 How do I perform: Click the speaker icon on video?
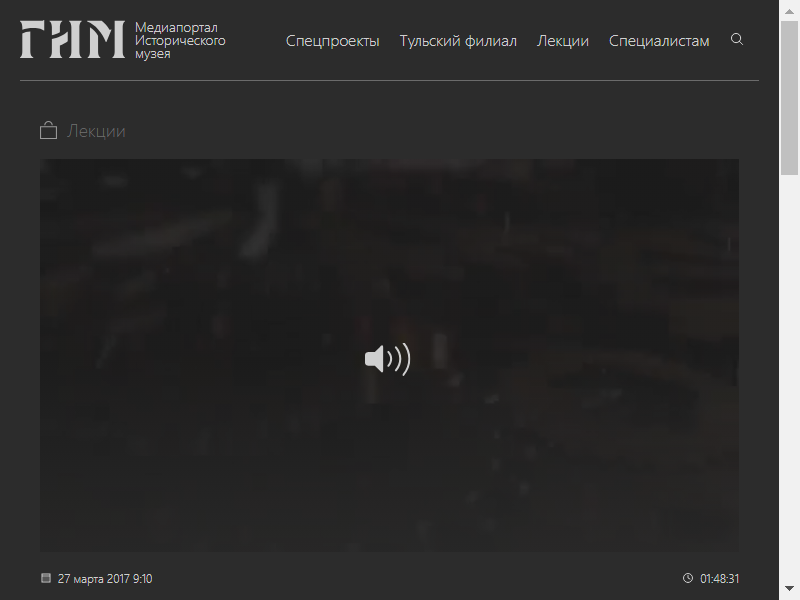click(x=387, y=359)
